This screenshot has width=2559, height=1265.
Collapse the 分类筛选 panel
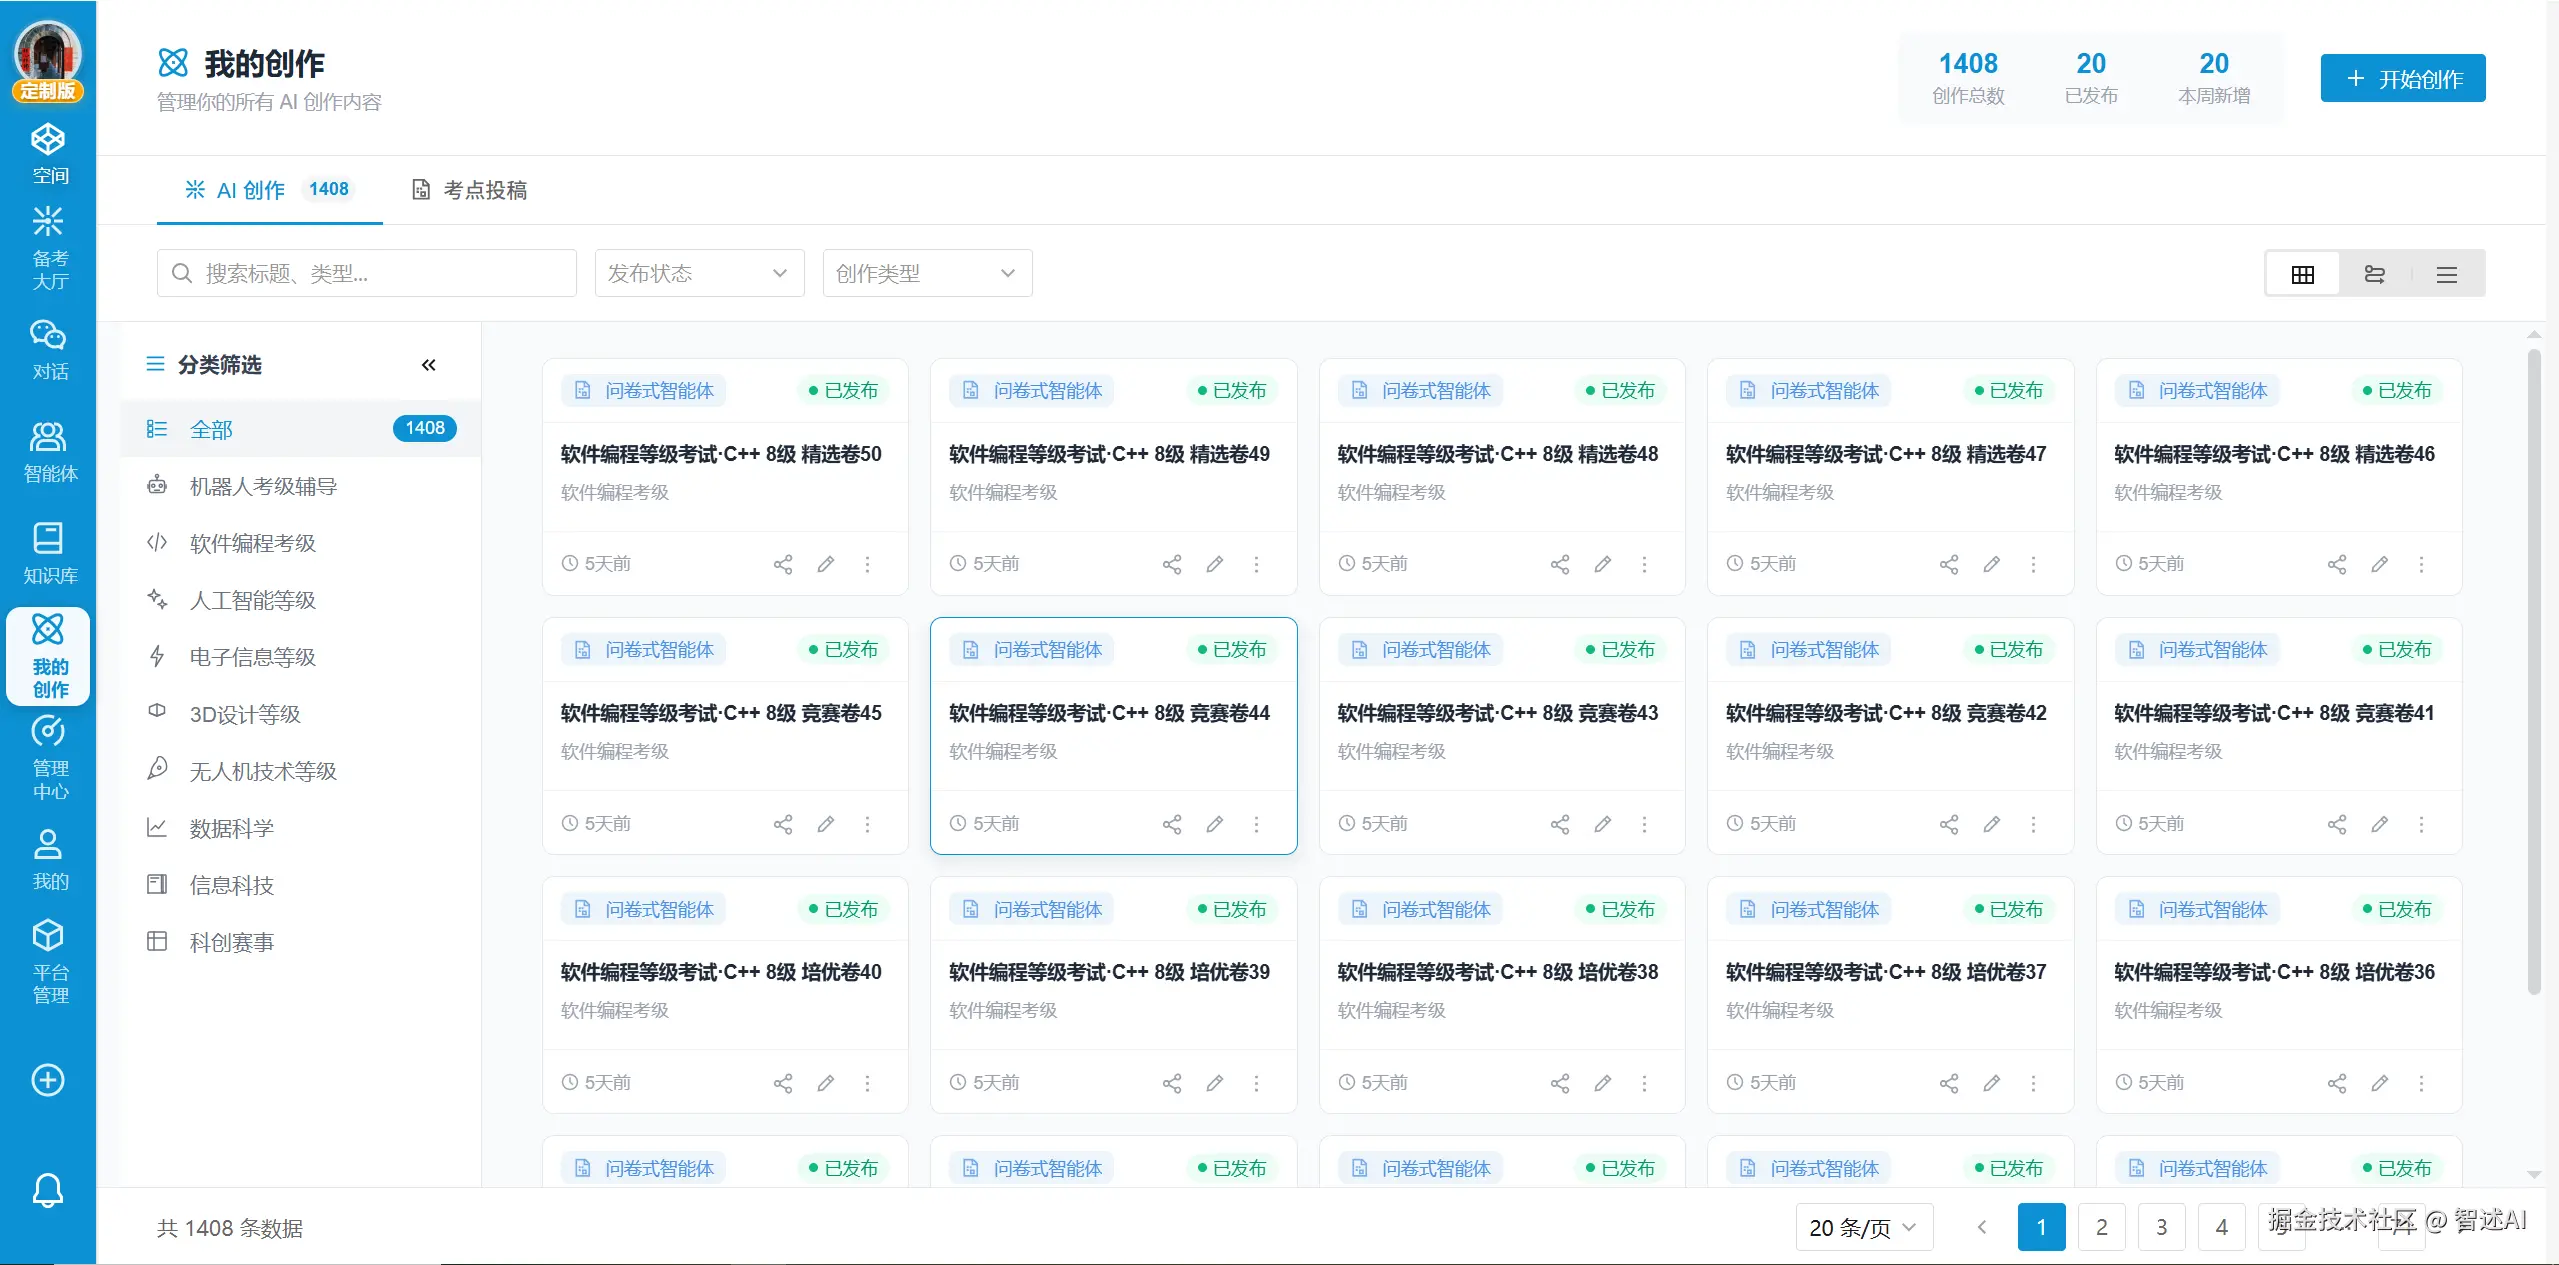click(428, 365)
